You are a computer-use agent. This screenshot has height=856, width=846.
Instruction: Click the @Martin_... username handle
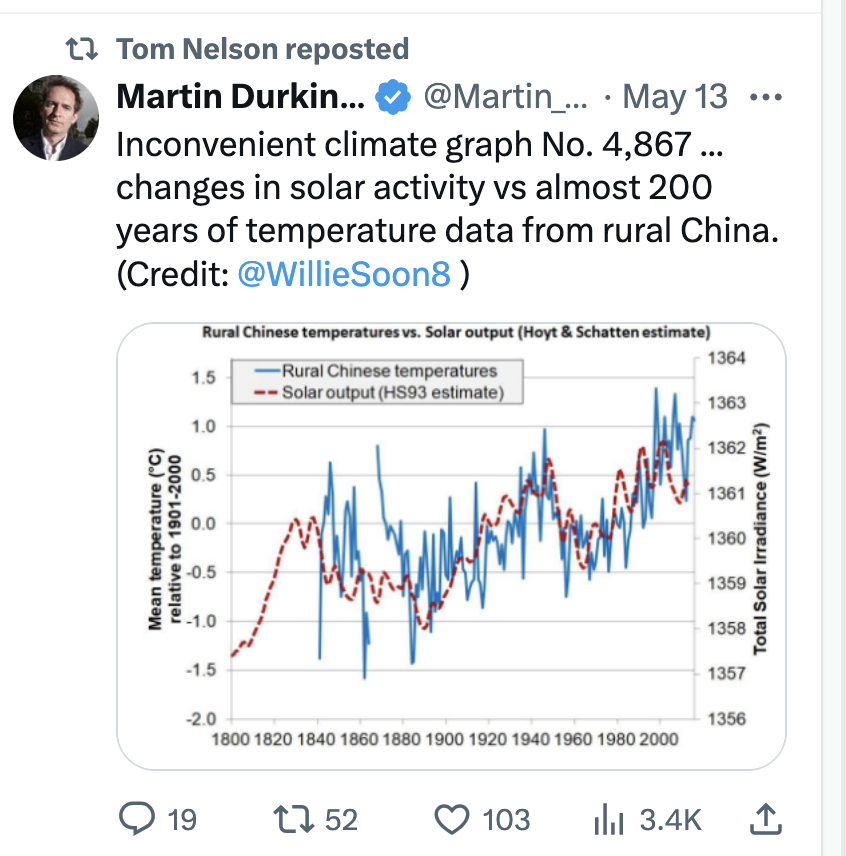(x=505, y=97)
